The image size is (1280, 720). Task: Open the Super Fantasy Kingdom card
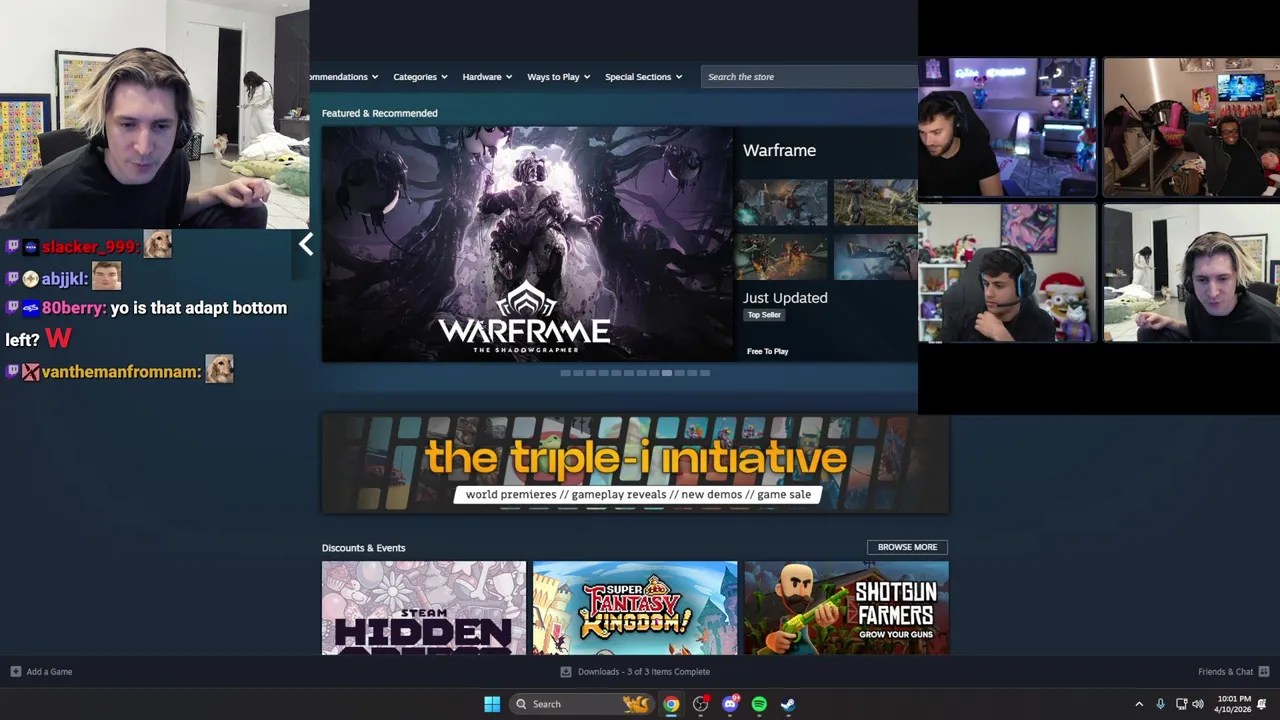point(635,608)
